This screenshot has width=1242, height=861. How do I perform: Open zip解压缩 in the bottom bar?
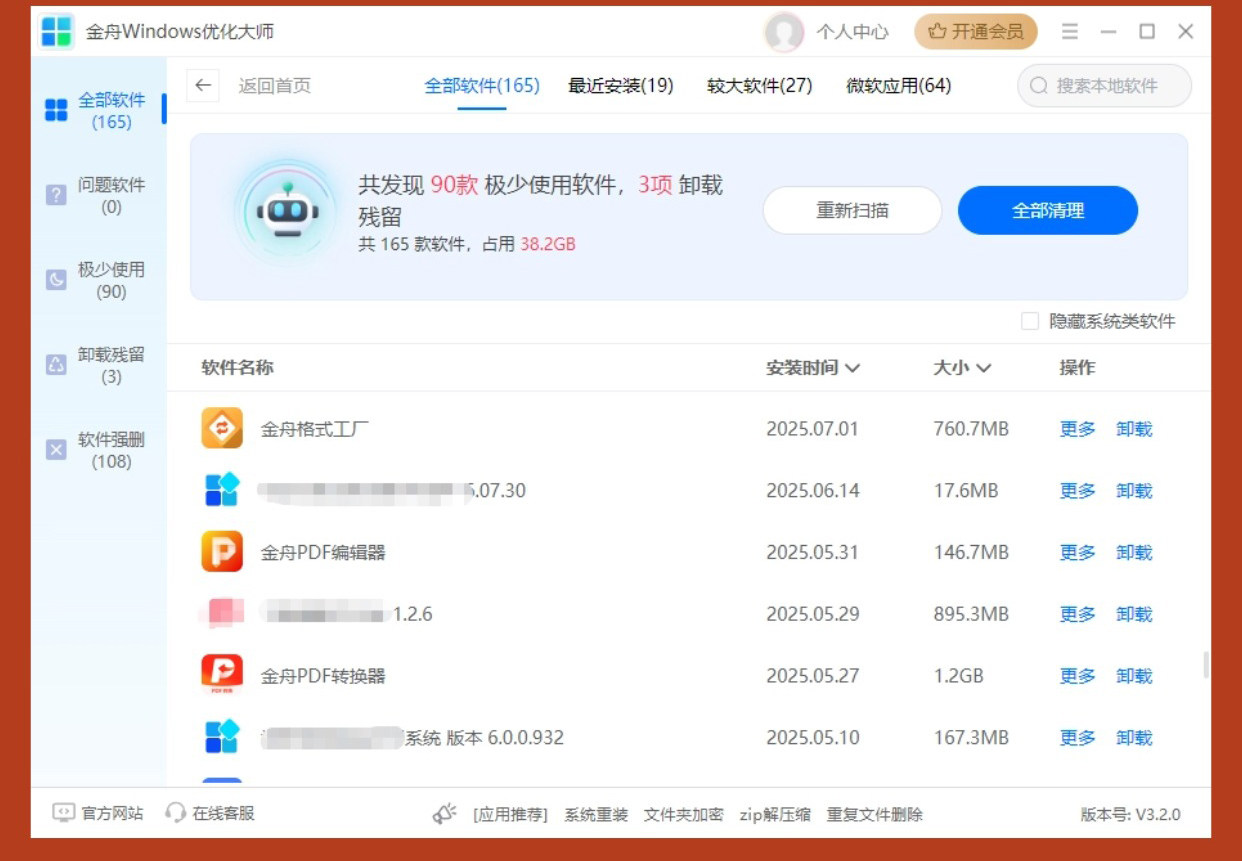click(775, 815)
